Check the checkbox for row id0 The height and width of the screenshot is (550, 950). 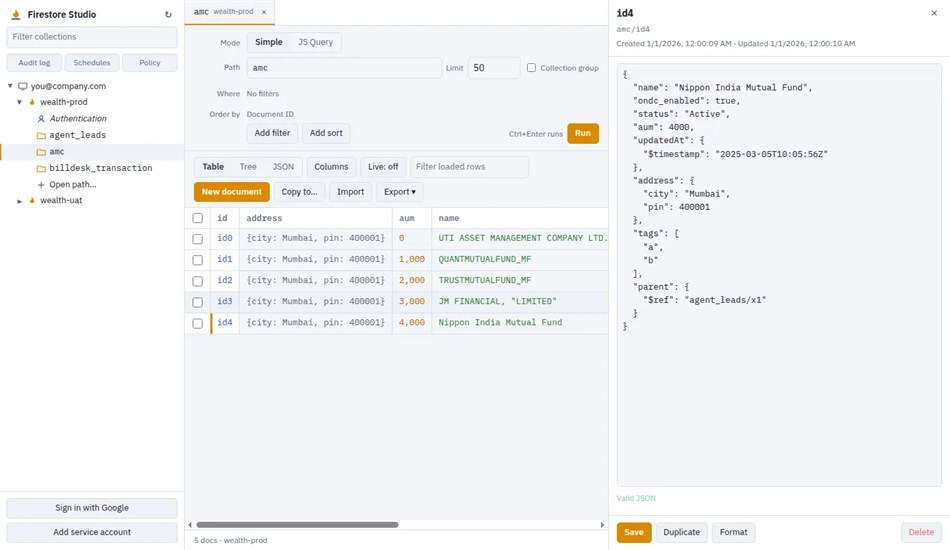click(x=198, y=239)
